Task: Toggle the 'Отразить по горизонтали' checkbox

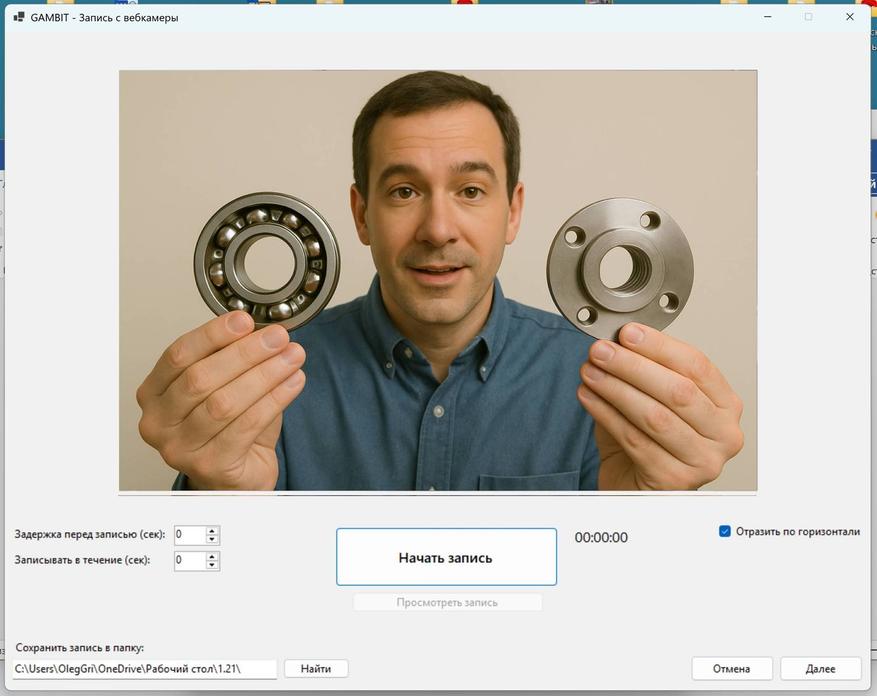Action: click(725, 531)
